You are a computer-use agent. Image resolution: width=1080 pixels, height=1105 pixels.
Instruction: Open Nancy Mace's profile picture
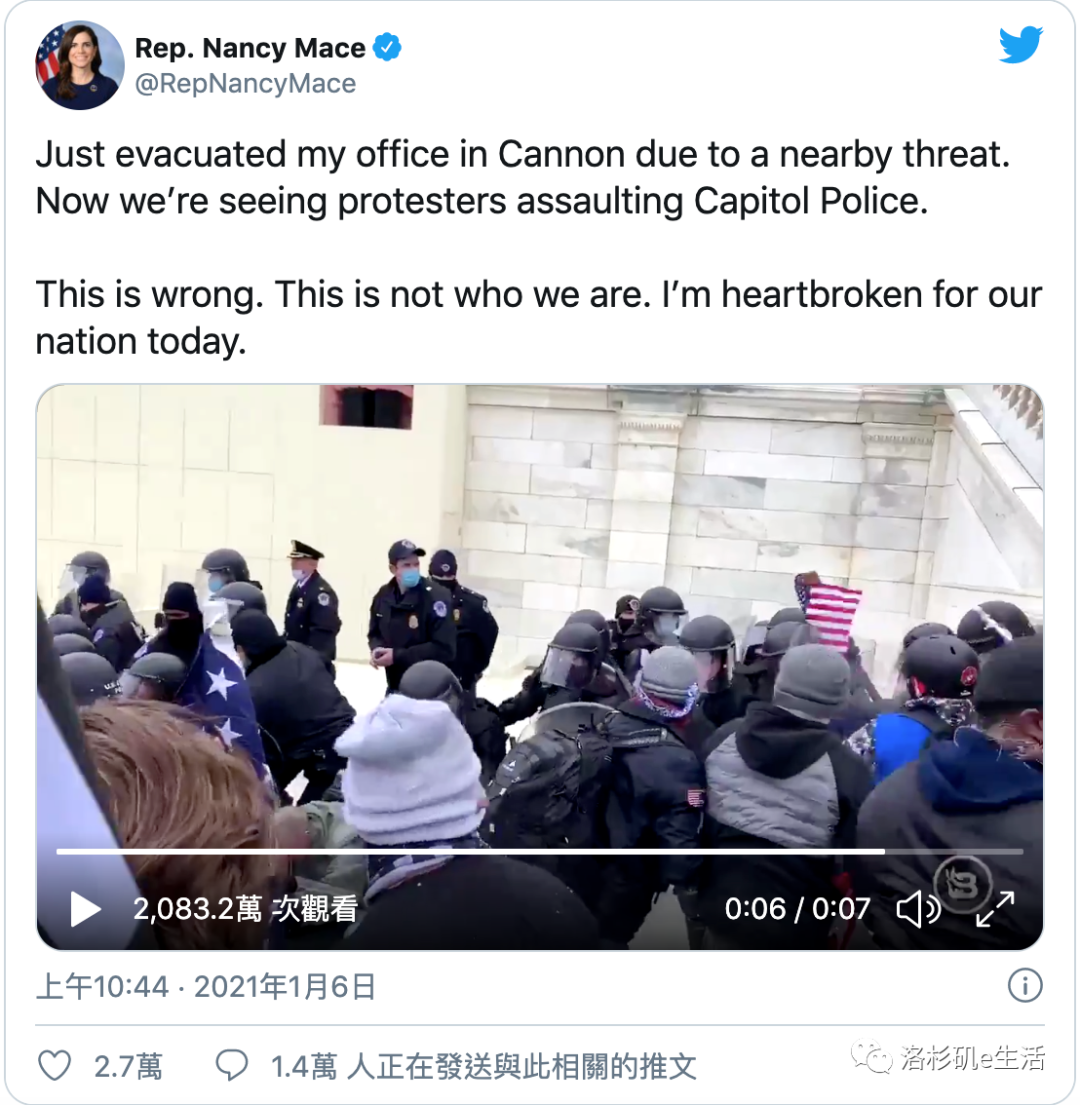(80, 65)
